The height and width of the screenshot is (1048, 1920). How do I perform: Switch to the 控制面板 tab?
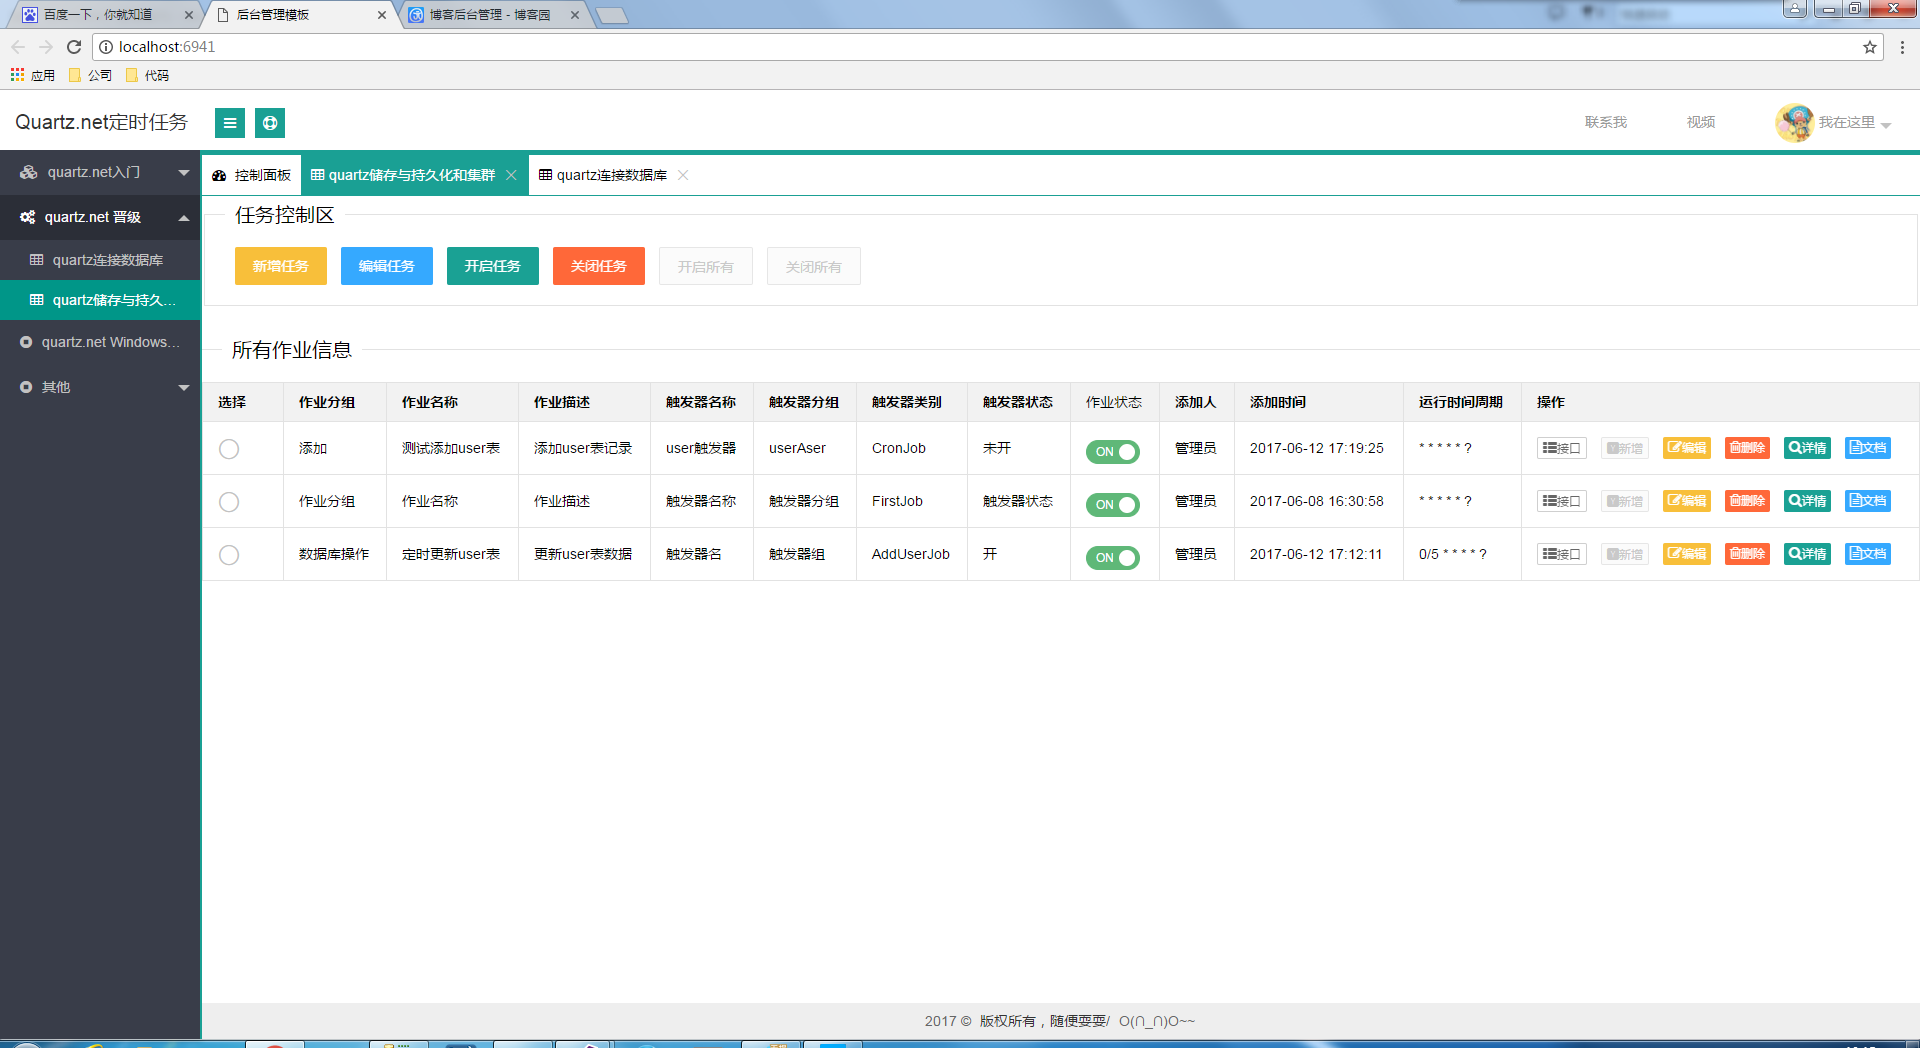click(x=252, y=175)
